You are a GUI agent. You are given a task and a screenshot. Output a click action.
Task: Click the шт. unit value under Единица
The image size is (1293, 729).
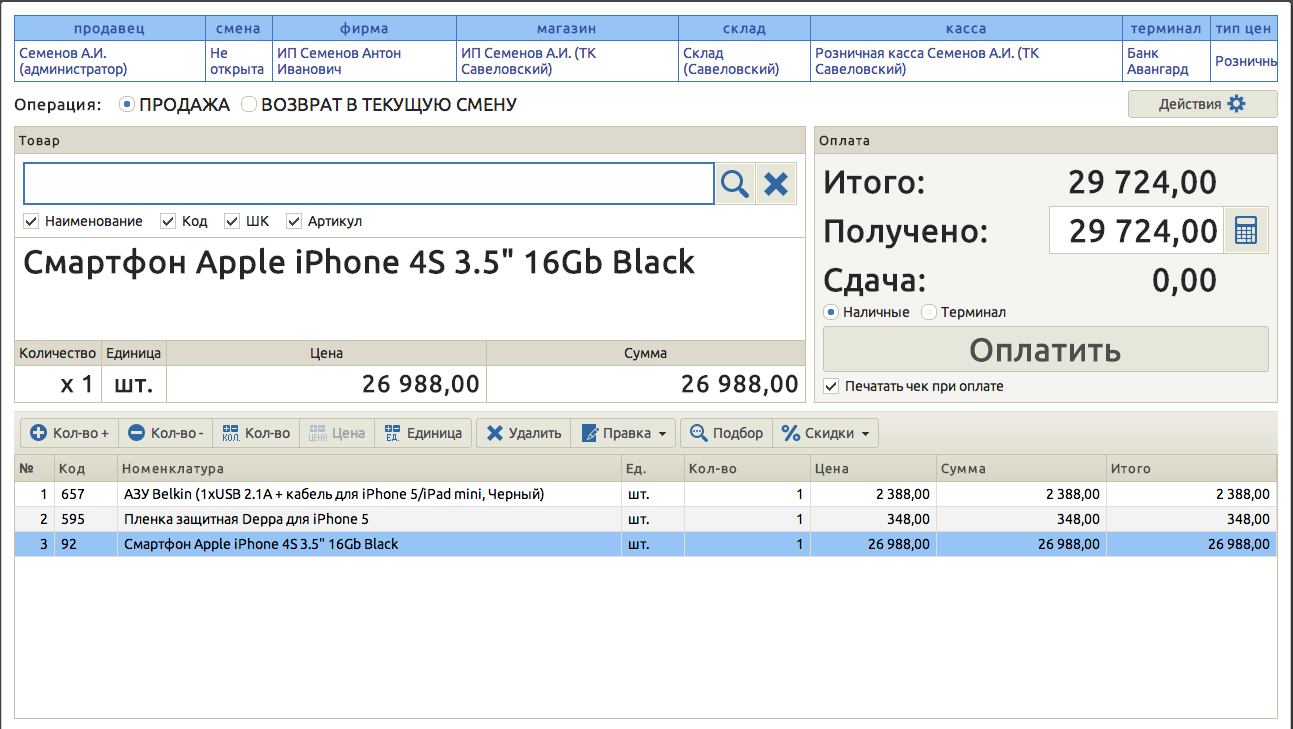(x=134, y=384)
